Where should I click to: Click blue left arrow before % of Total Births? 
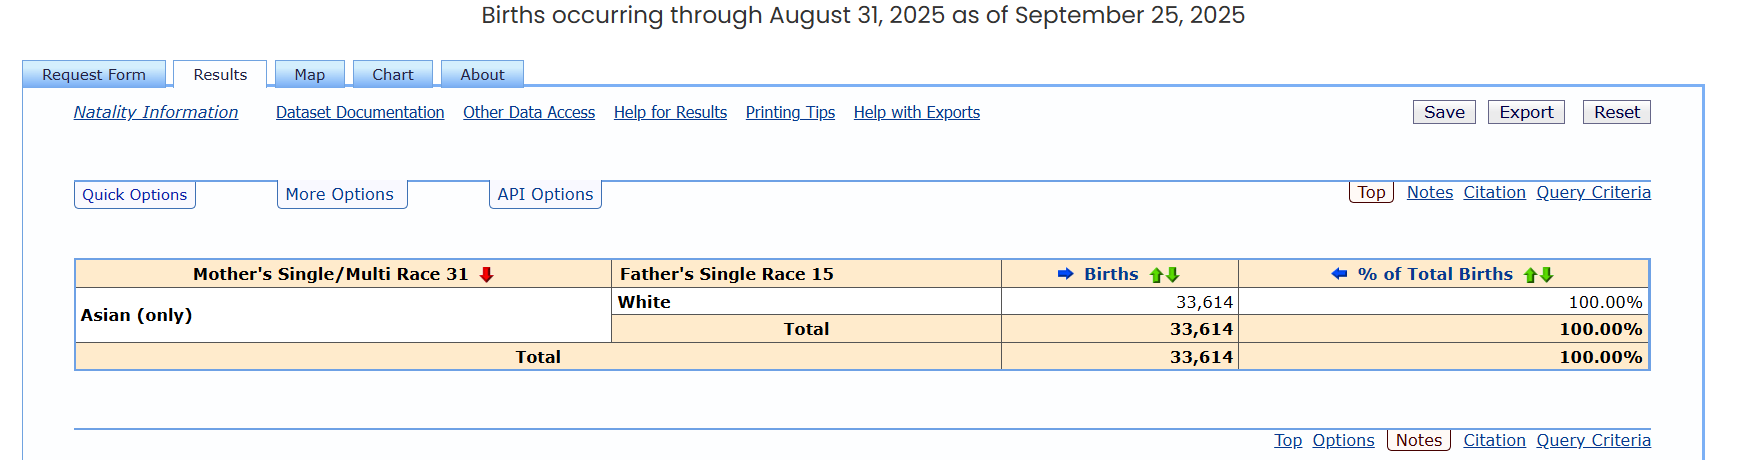pyautogui.click(x=1339, y=274)
